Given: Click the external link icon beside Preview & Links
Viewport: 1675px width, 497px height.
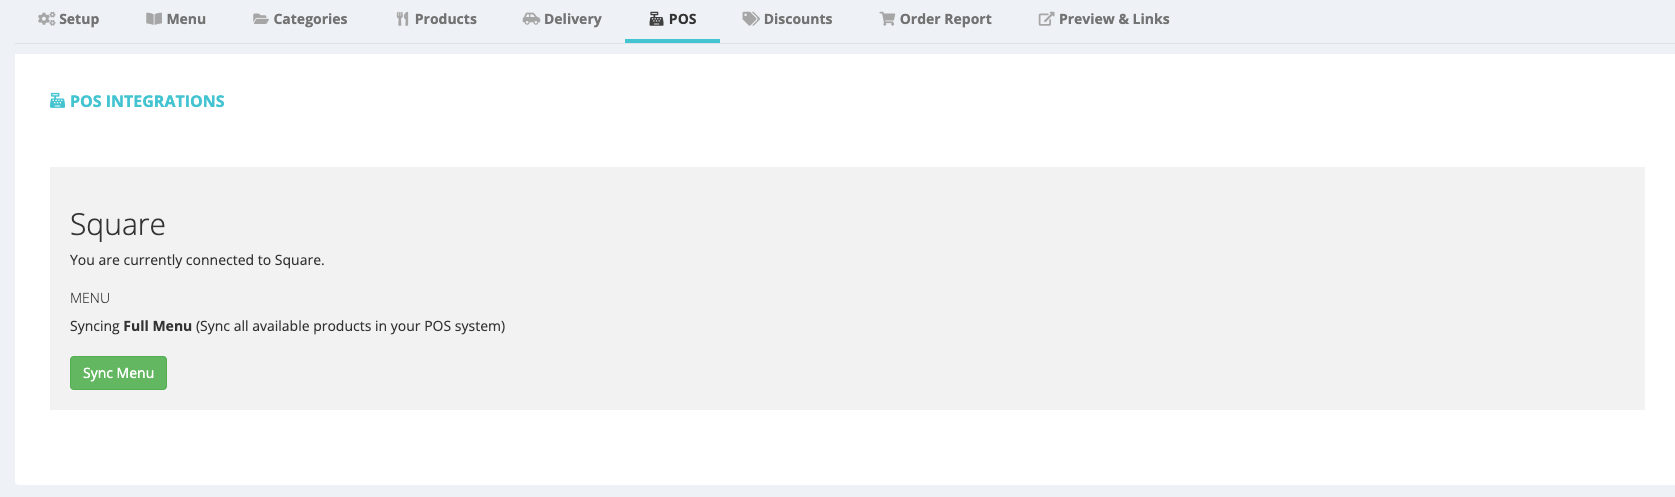Looking at the screenshot, I should pyautogui.click(x=1046, y=19).
